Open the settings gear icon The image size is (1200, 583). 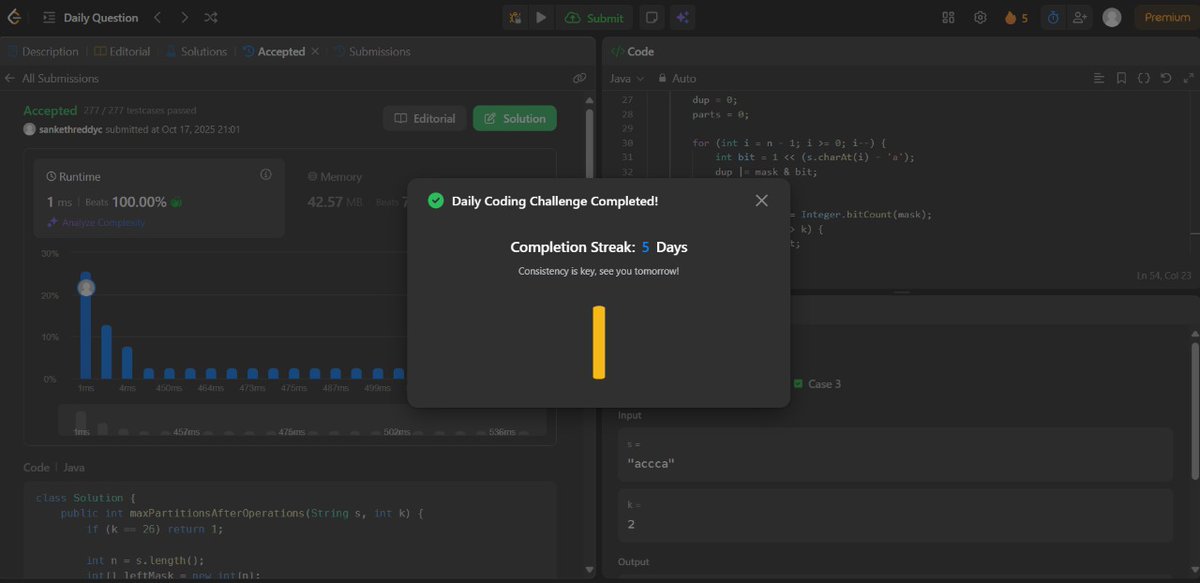980,18
